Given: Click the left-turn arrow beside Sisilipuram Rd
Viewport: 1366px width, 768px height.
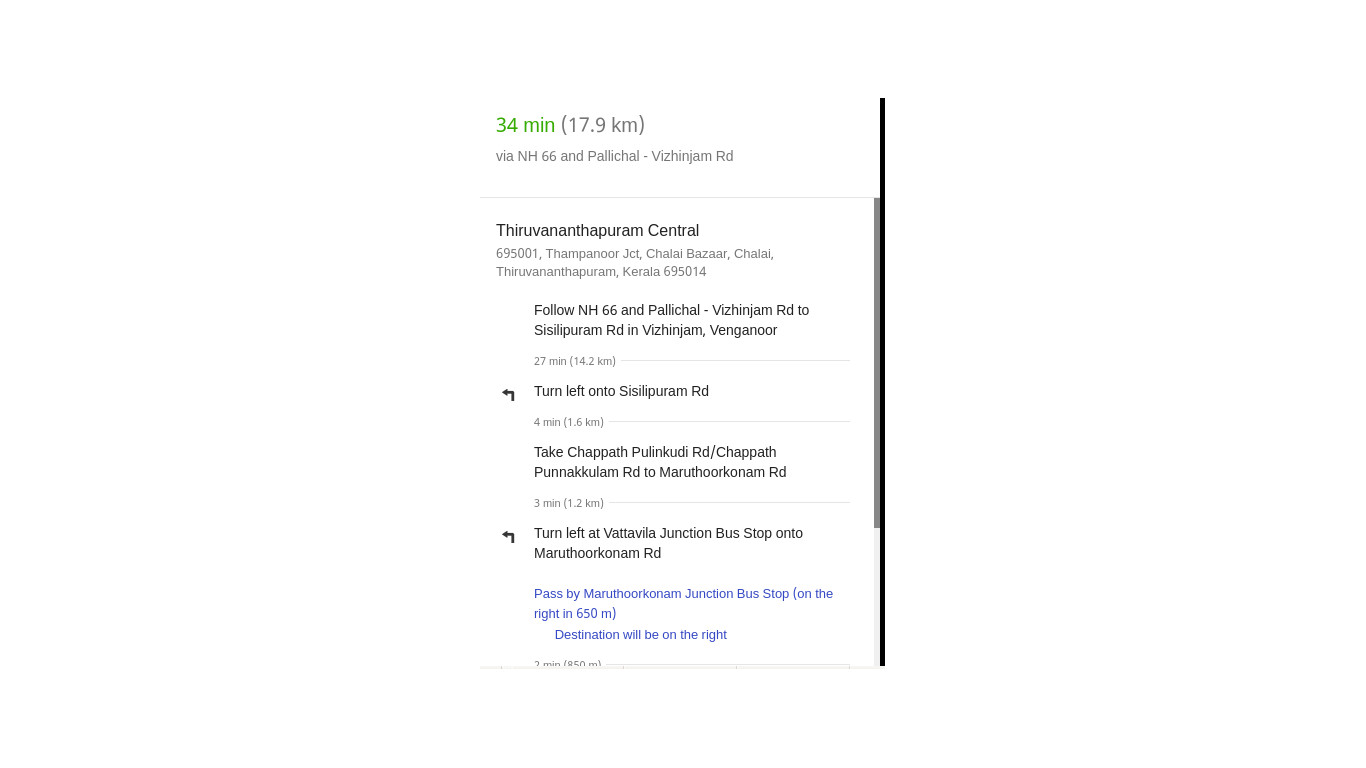Looking at the screenshot, I should pyautogui.click(x=509, y=395).
